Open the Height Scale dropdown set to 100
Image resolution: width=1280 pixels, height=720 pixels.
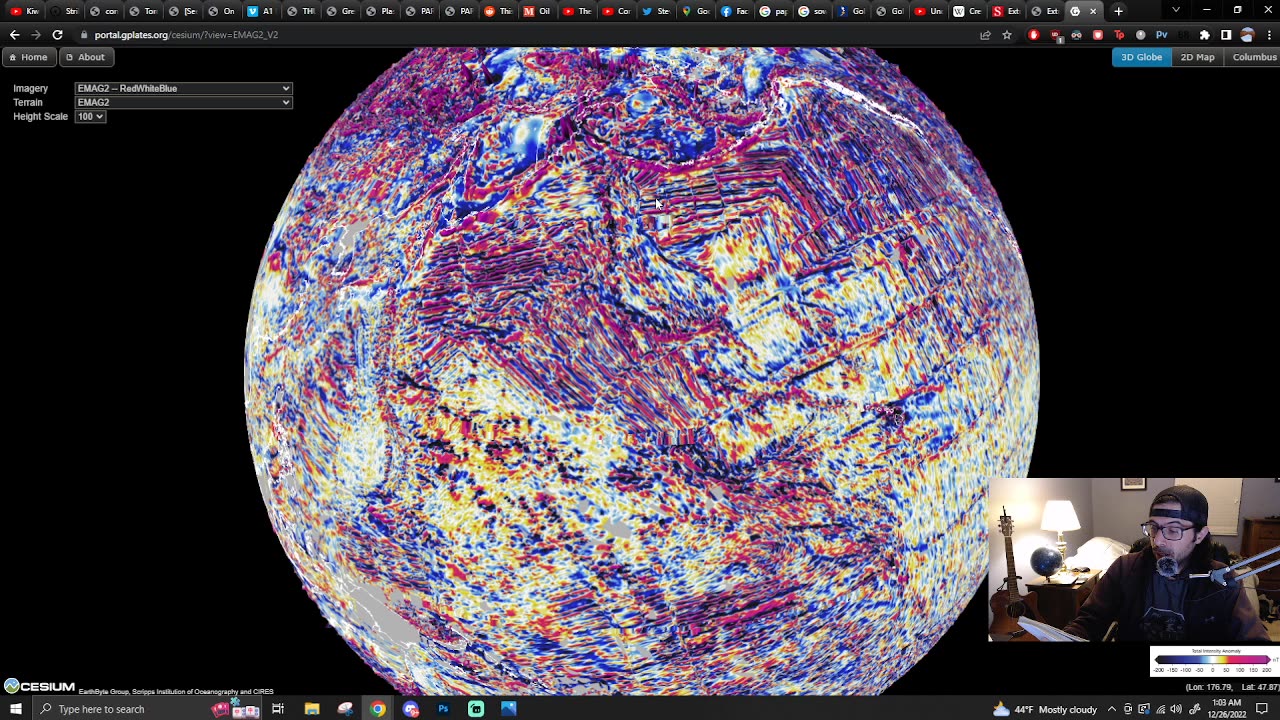pos(90,116)
